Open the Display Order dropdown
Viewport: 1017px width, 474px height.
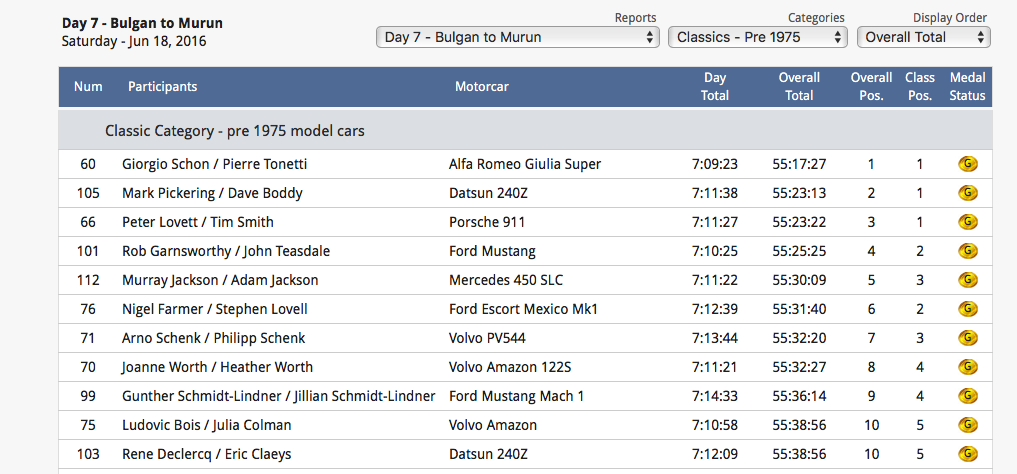922,37
